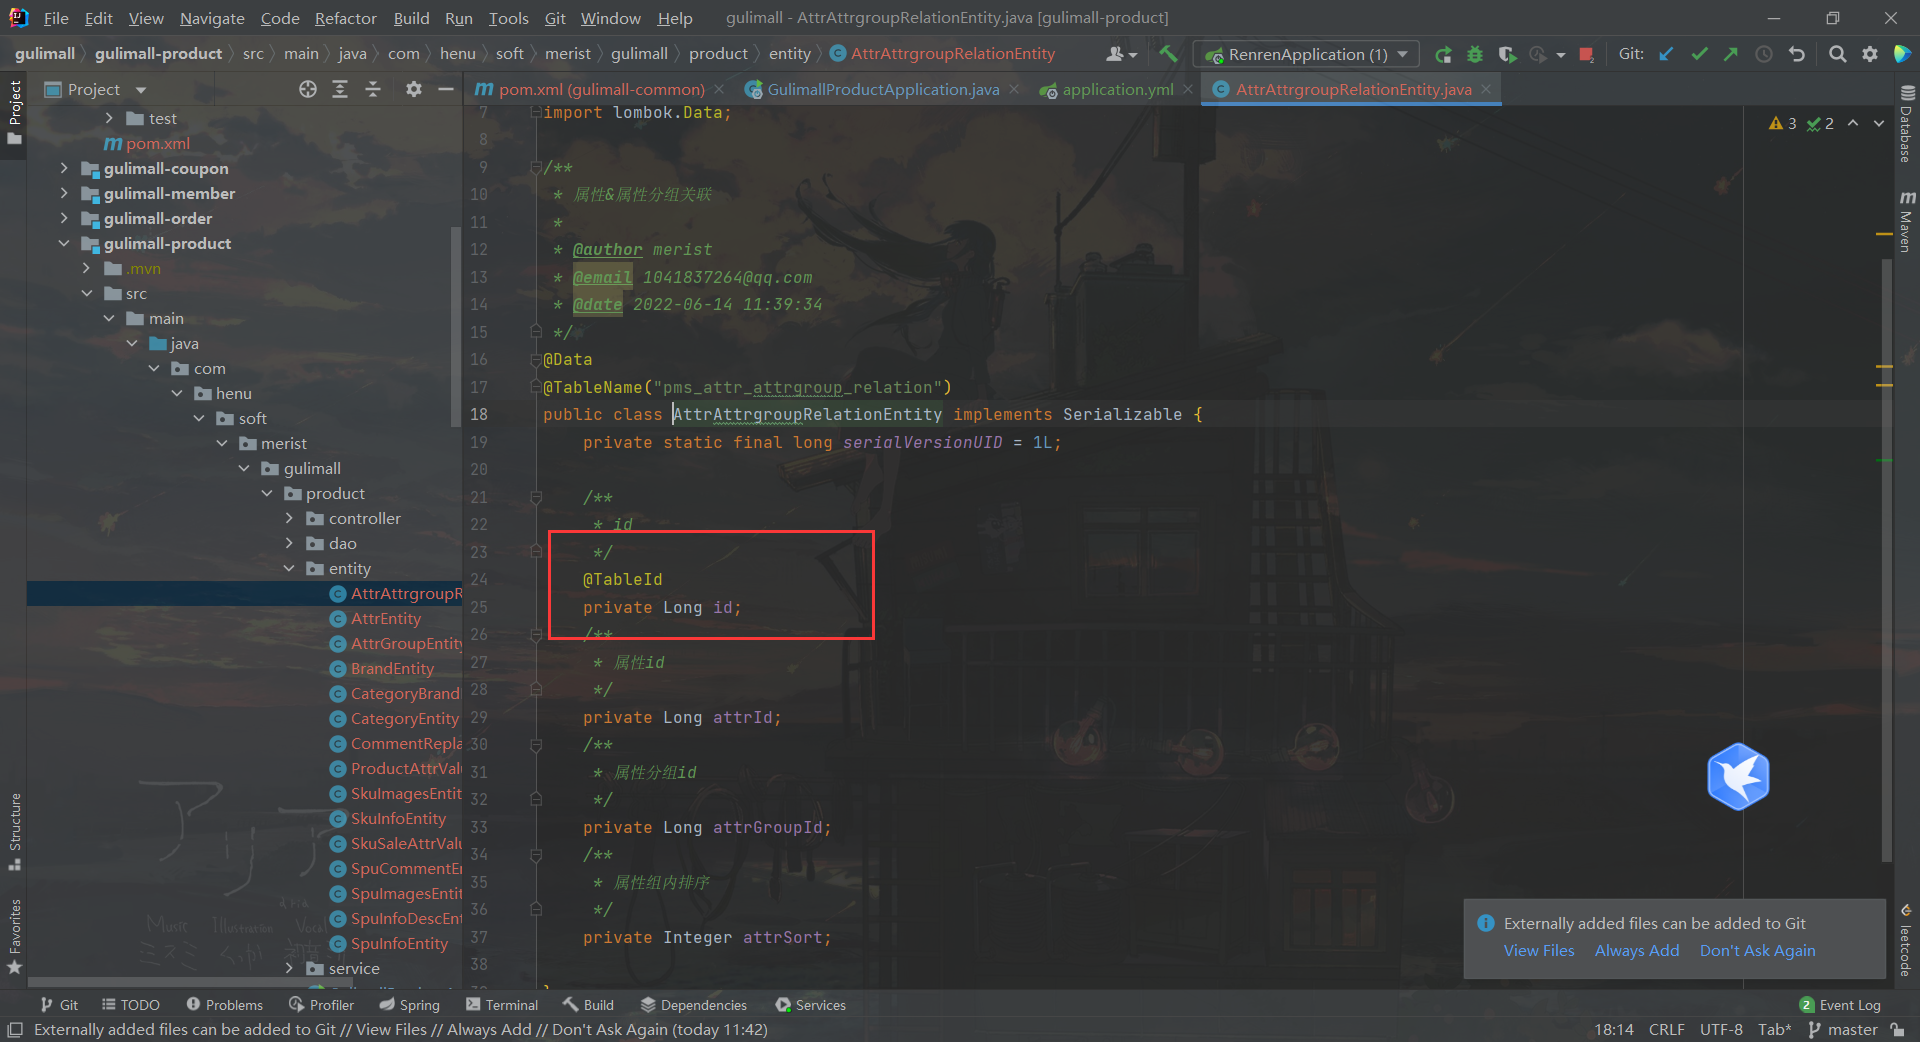Click the Rerun RenrenApplication icon

[x=1443, y=54]
